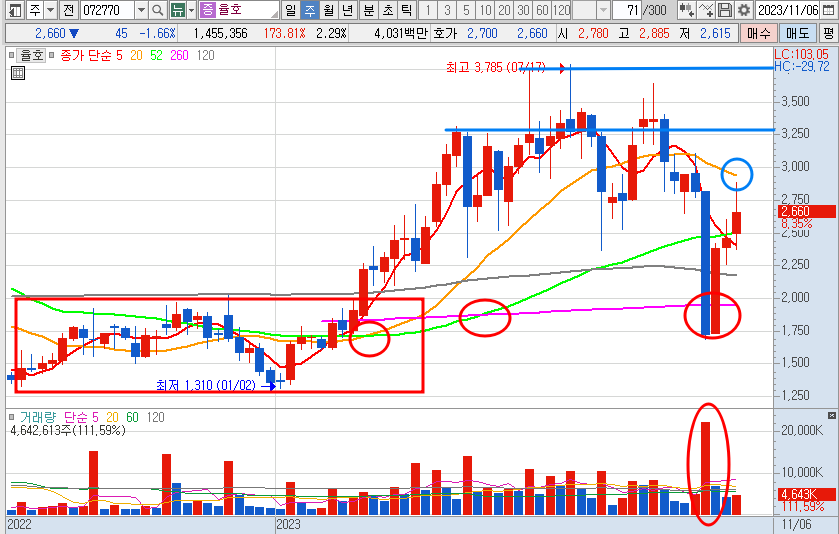Toggle the left side panel icon
This screenshot has width=839, height=534.
(x=16, y=10)
